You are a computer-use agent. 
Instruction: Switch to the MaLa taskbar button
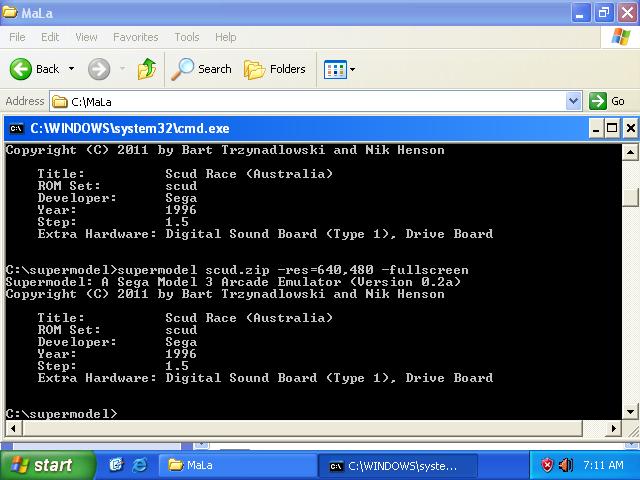point(236,465)
